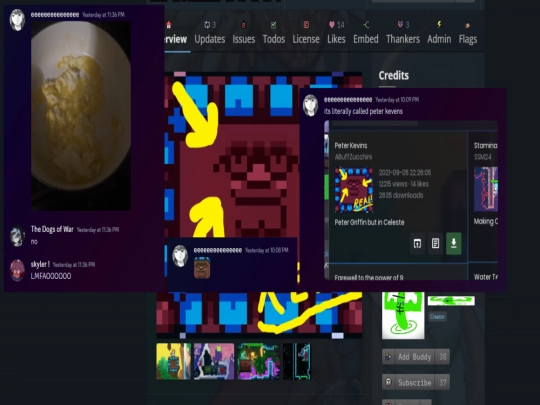Click the page document icon on Peter Kevins card
Image resolution: width=540 pixels, height=405 pixels.
coord(435,243)
